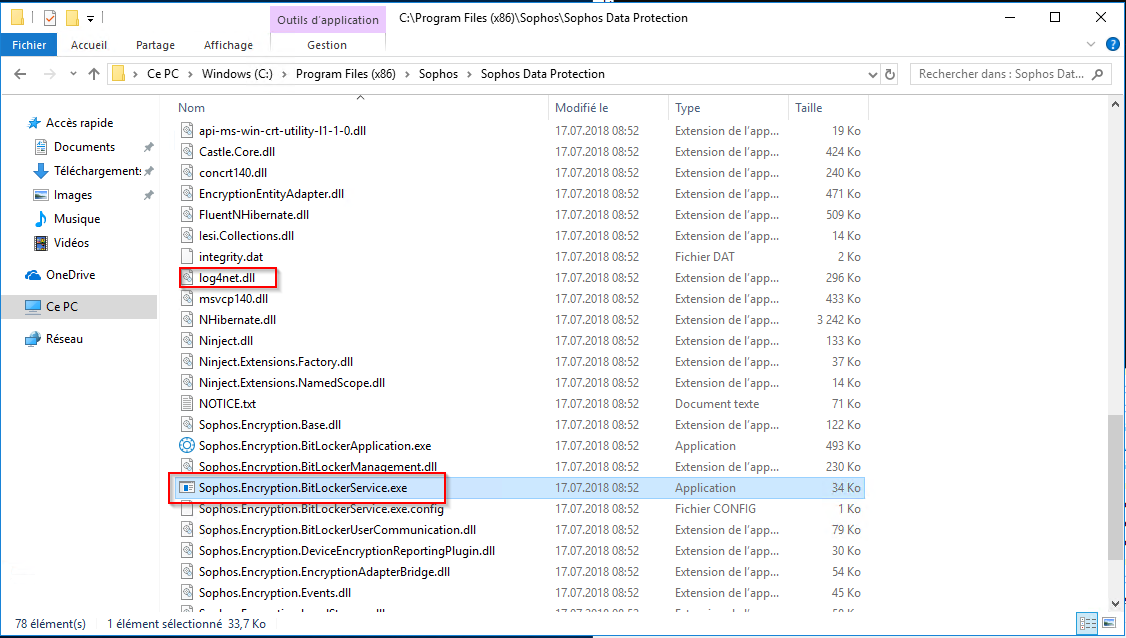Refresh the folder view
Viewport: 1126px width, 638px height.
tap(890, 74)
